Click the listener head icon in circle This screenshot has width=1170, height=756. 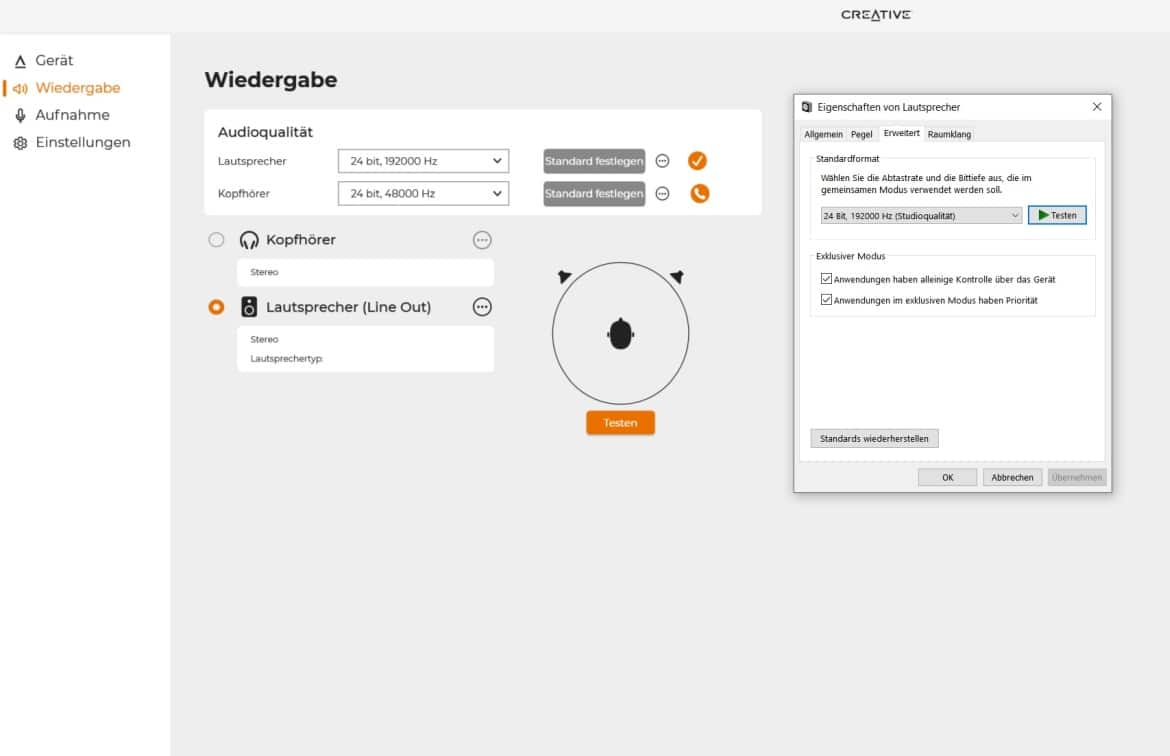point(621,334)
